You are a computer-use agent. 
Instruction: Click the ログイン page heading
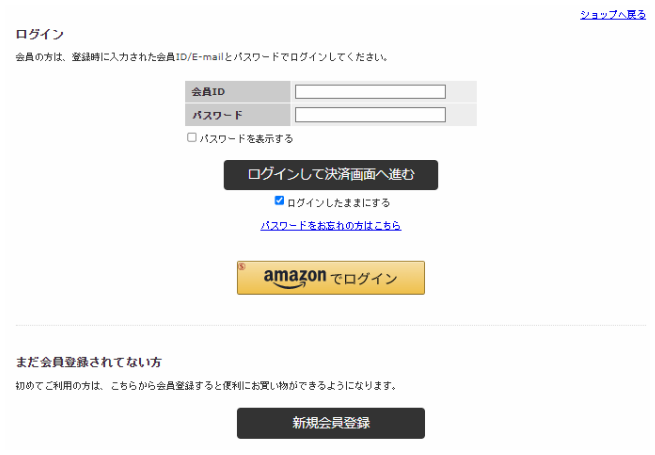(40, 35)
